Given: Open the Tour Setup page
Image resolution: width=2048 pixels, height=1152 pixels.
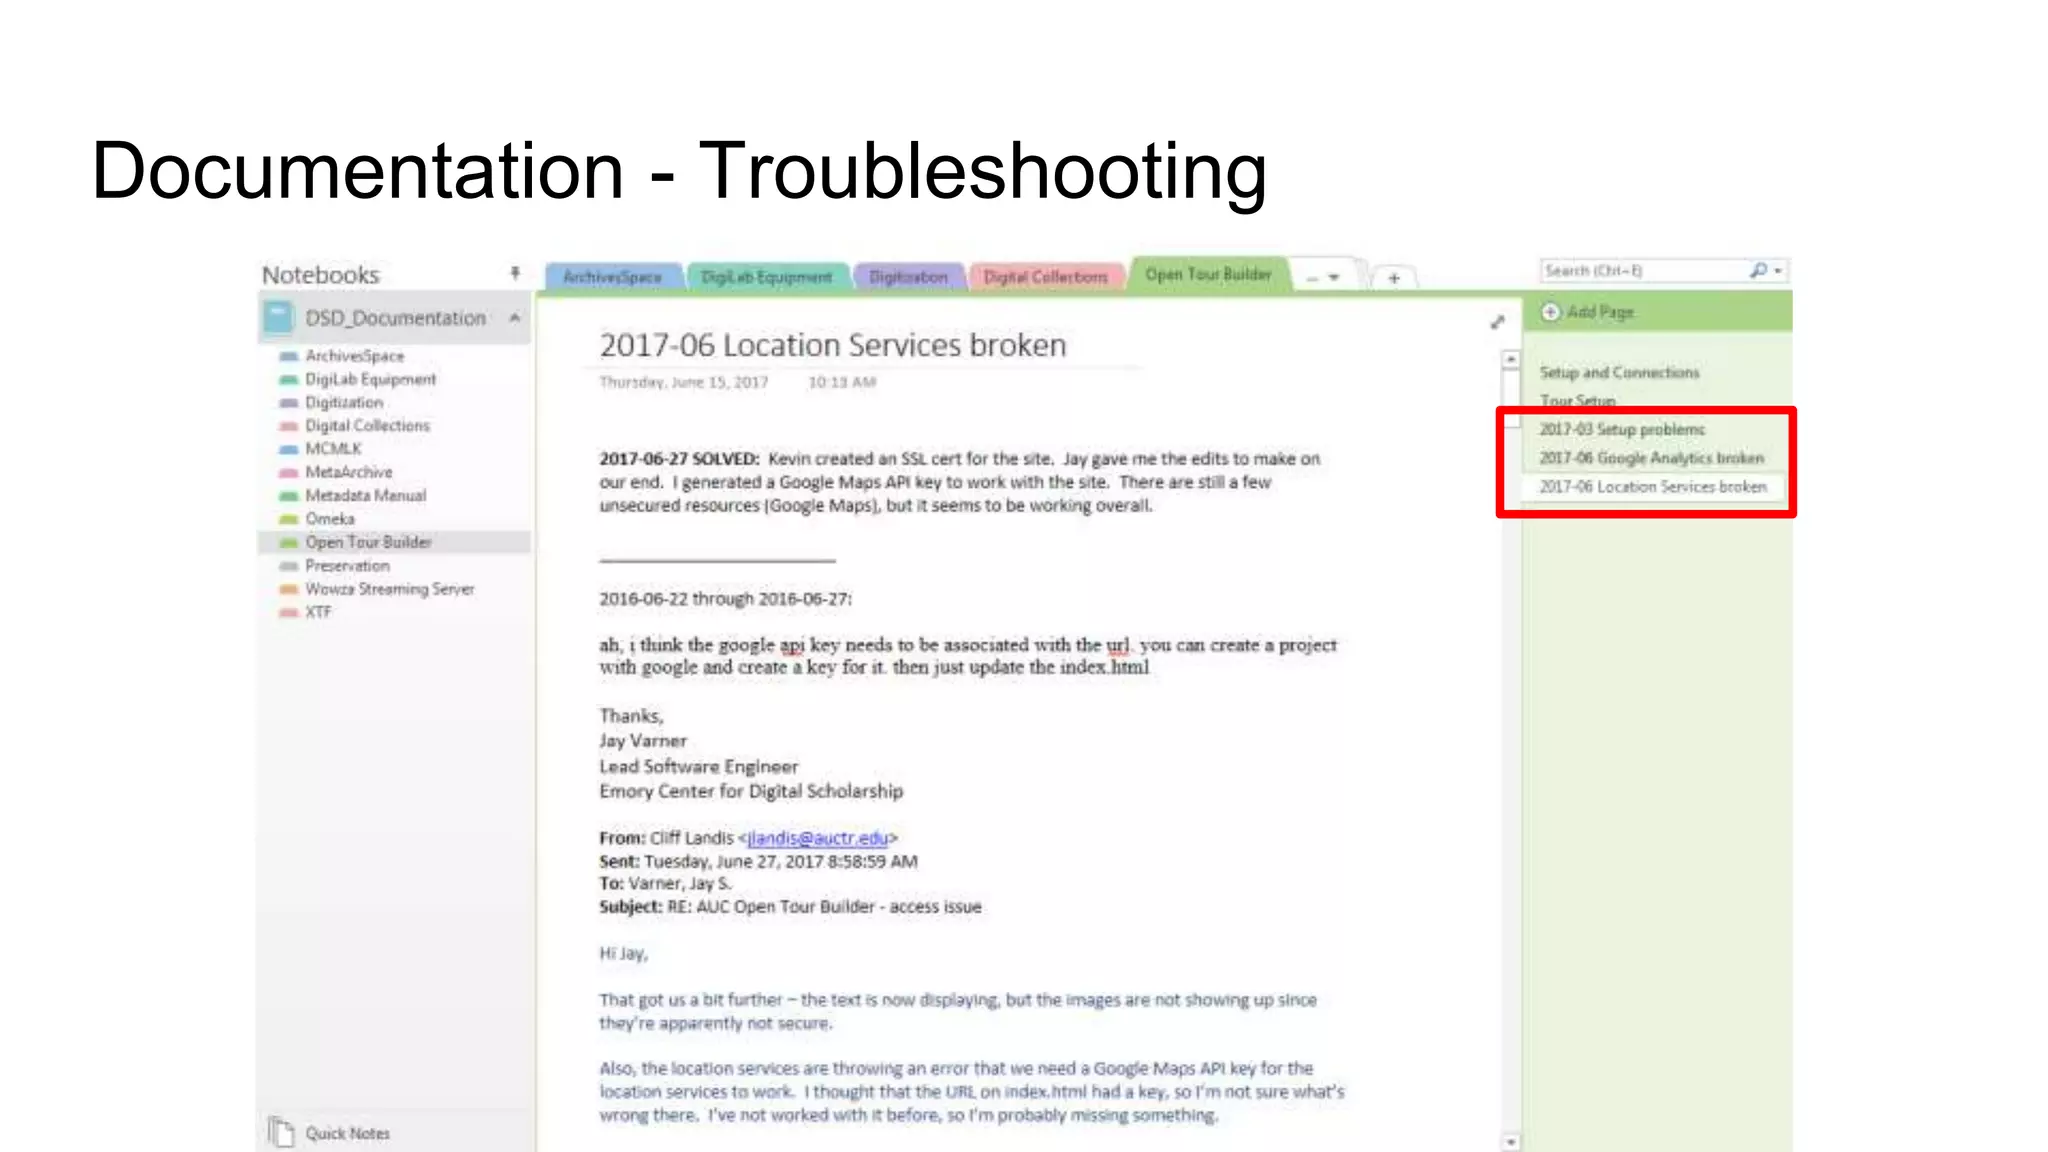Looking at the screenshot, I should tap(1577, 401).
